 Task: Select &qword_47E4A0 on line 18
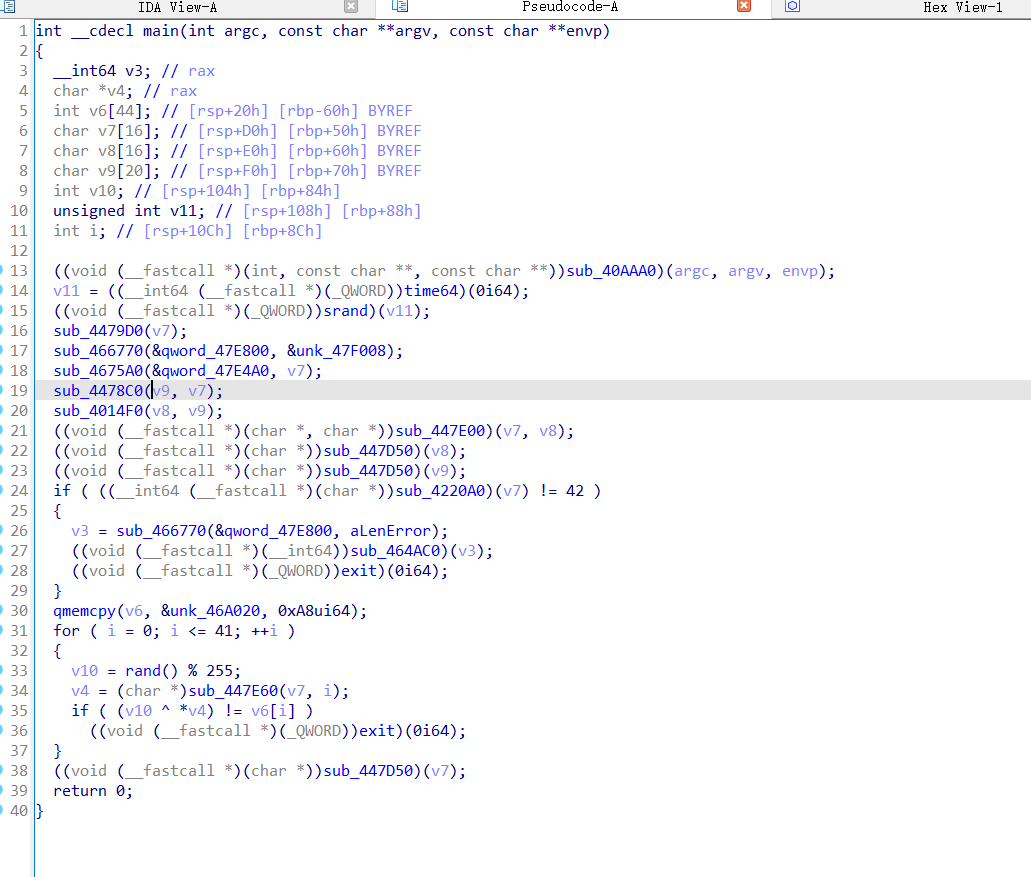coord(210,371)
